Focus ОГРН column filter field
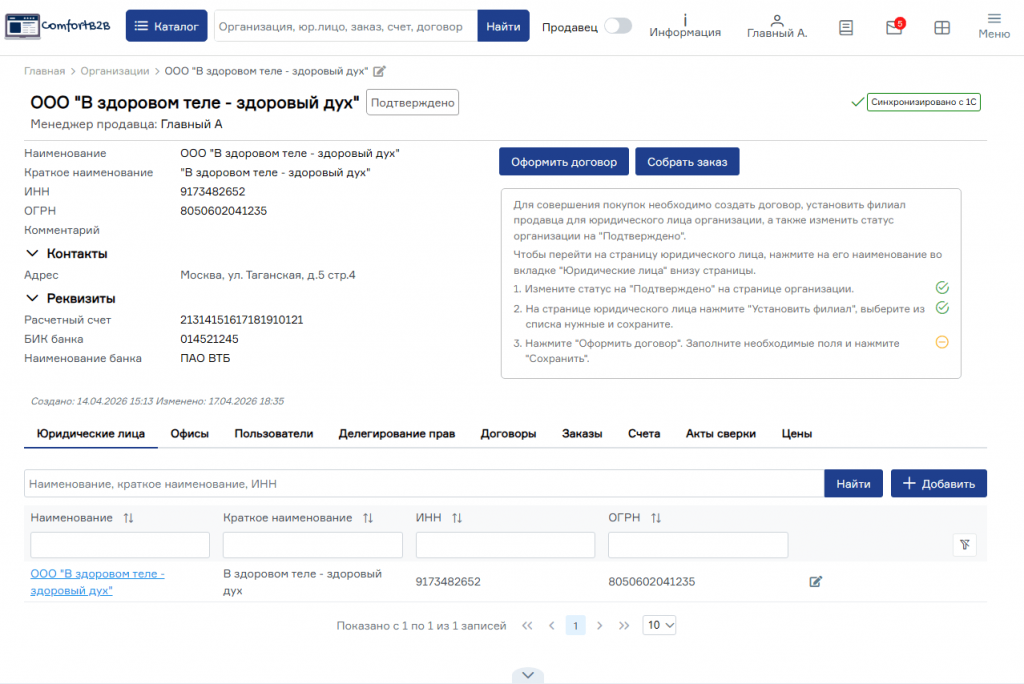The image size is (1024, 684). coord(697,545)
